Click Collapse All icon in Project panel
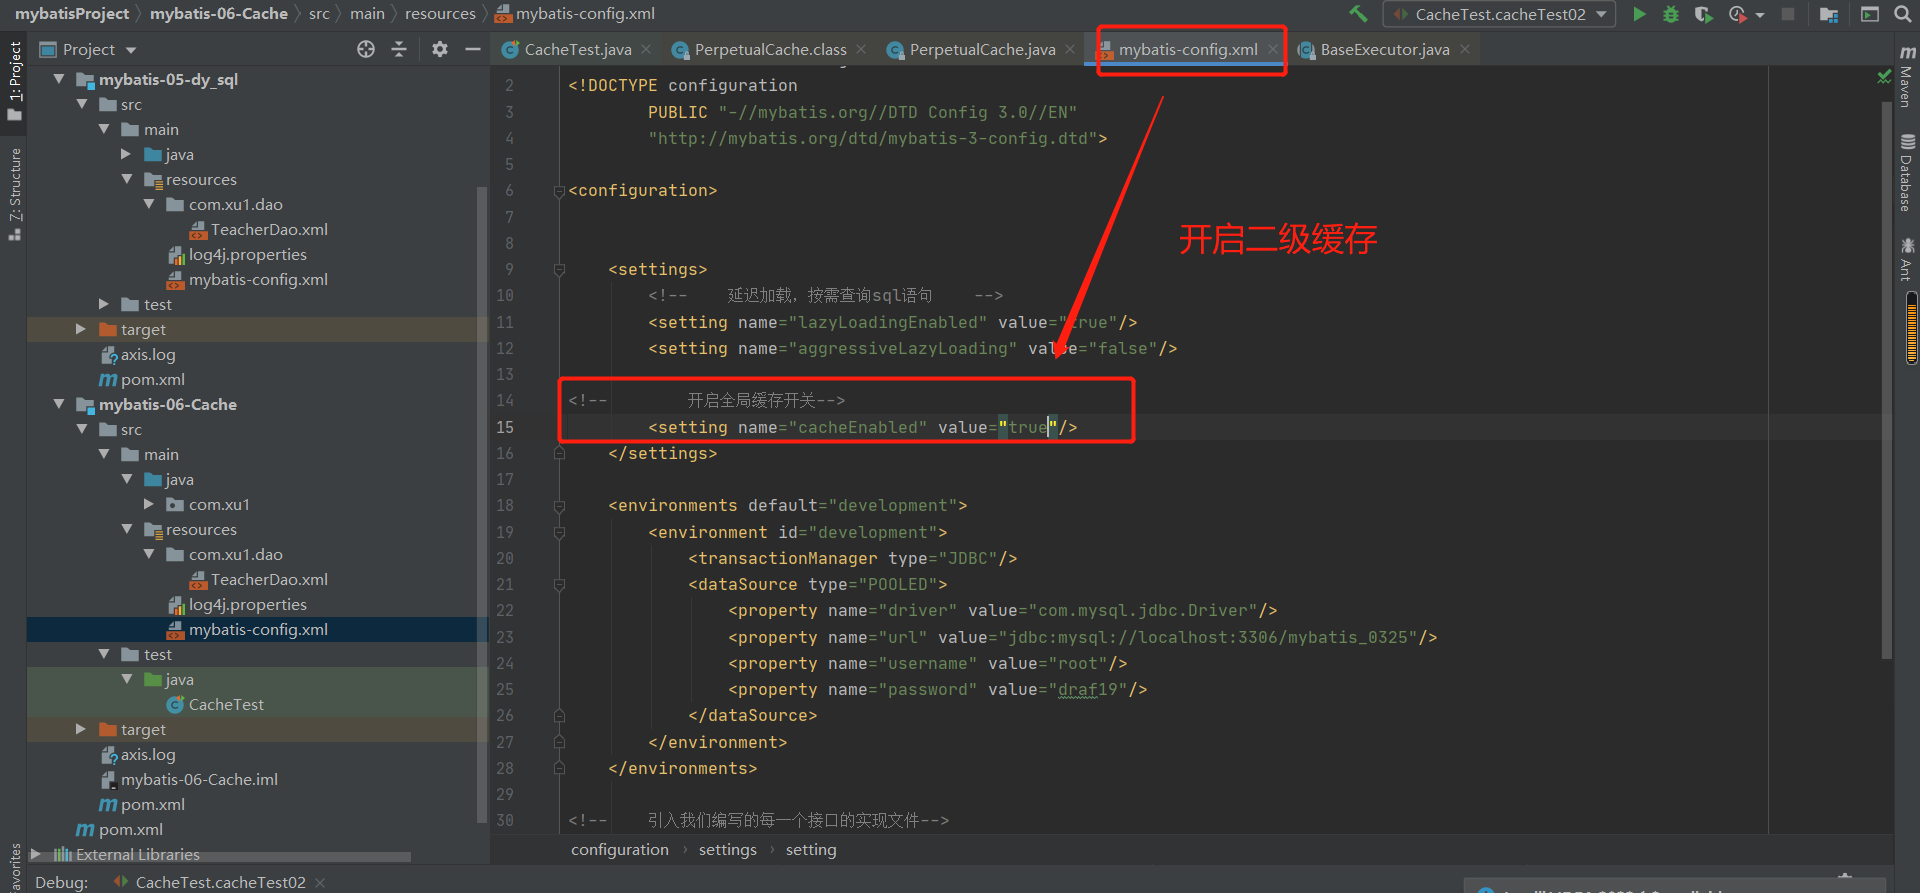This screenshot has height=893, width=1920. click(399, 49)
